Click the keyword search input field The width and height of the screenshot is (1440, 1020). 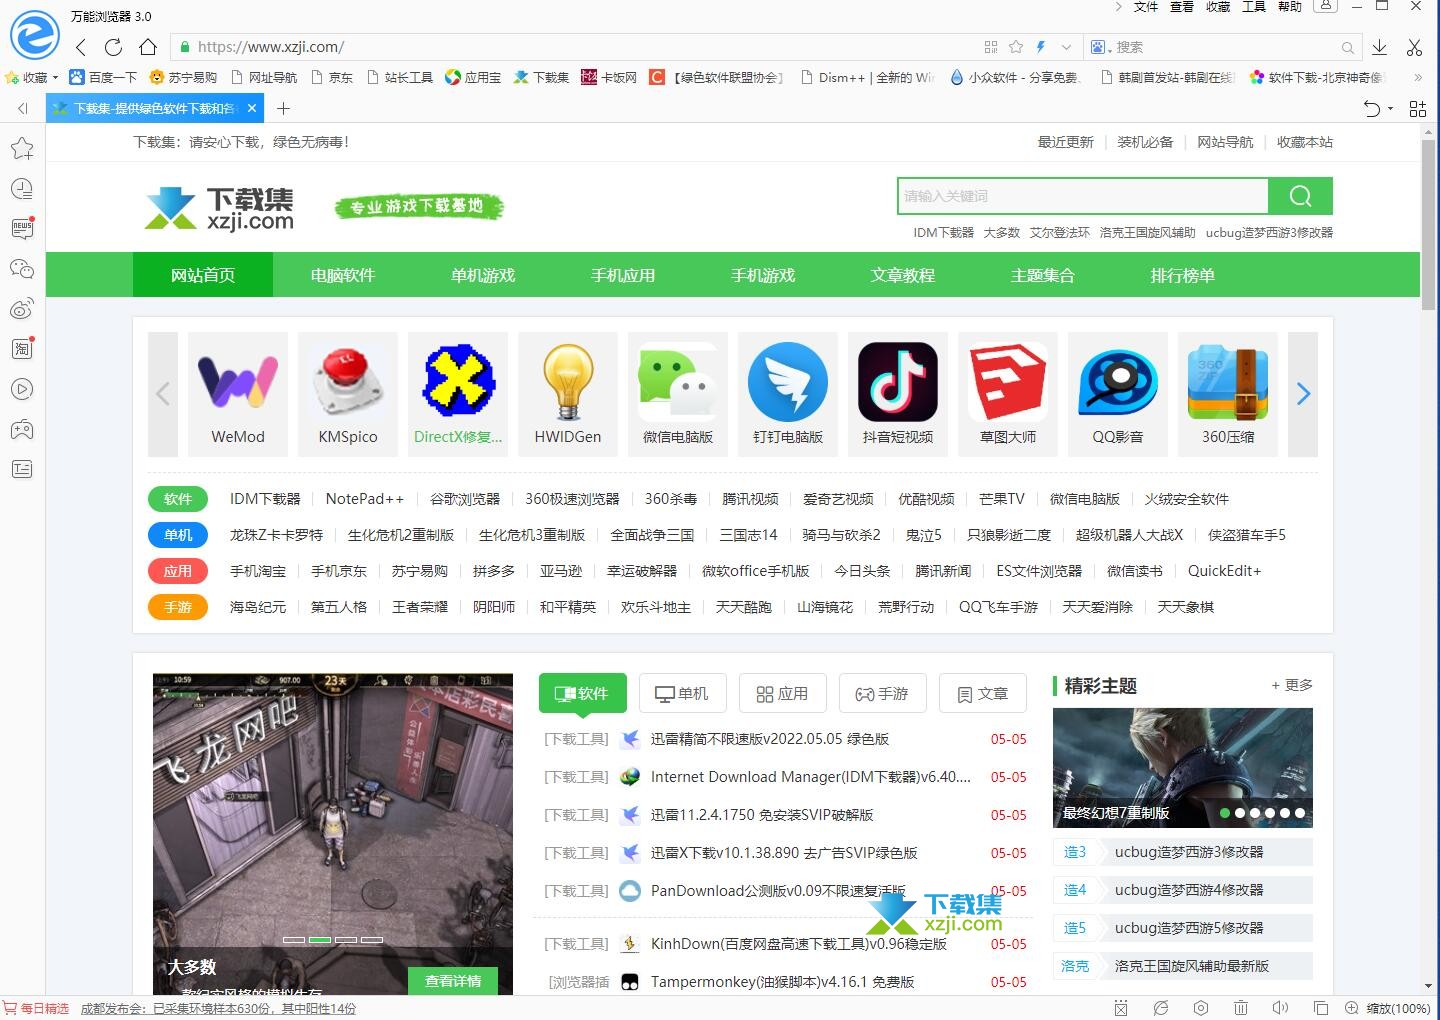(1082, 196)
